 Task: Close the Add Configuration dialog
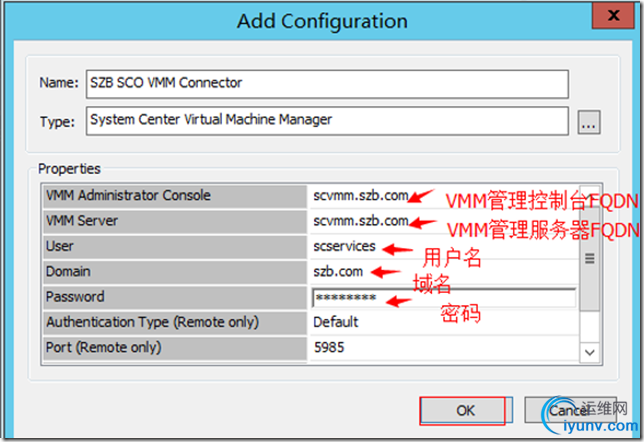point(613,16)
